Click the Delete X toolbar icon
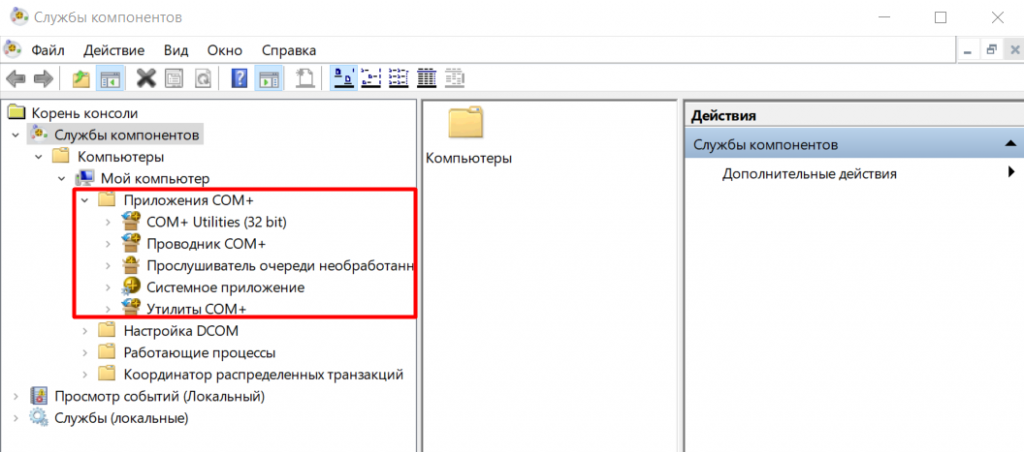This screenshot has height=452, width=1024. point(146,78)
